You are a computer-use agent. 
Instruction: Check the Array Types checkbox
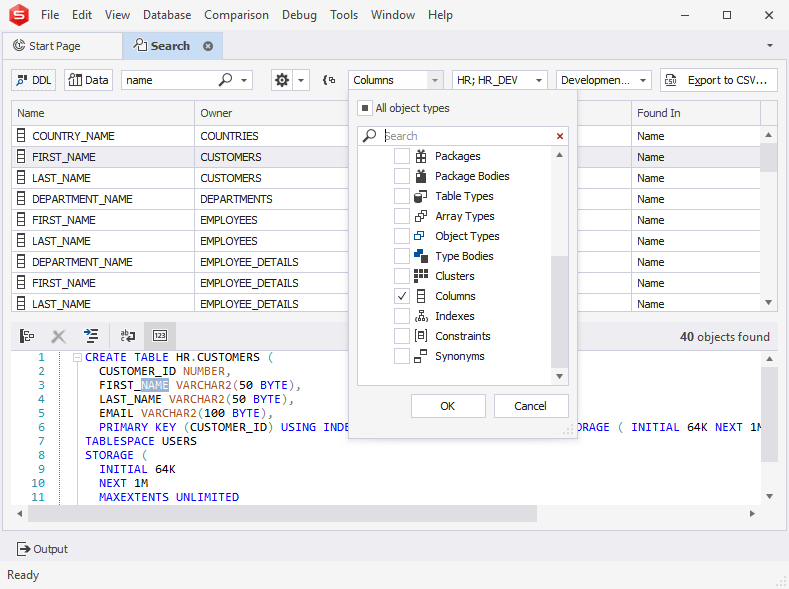click(402, 216)
